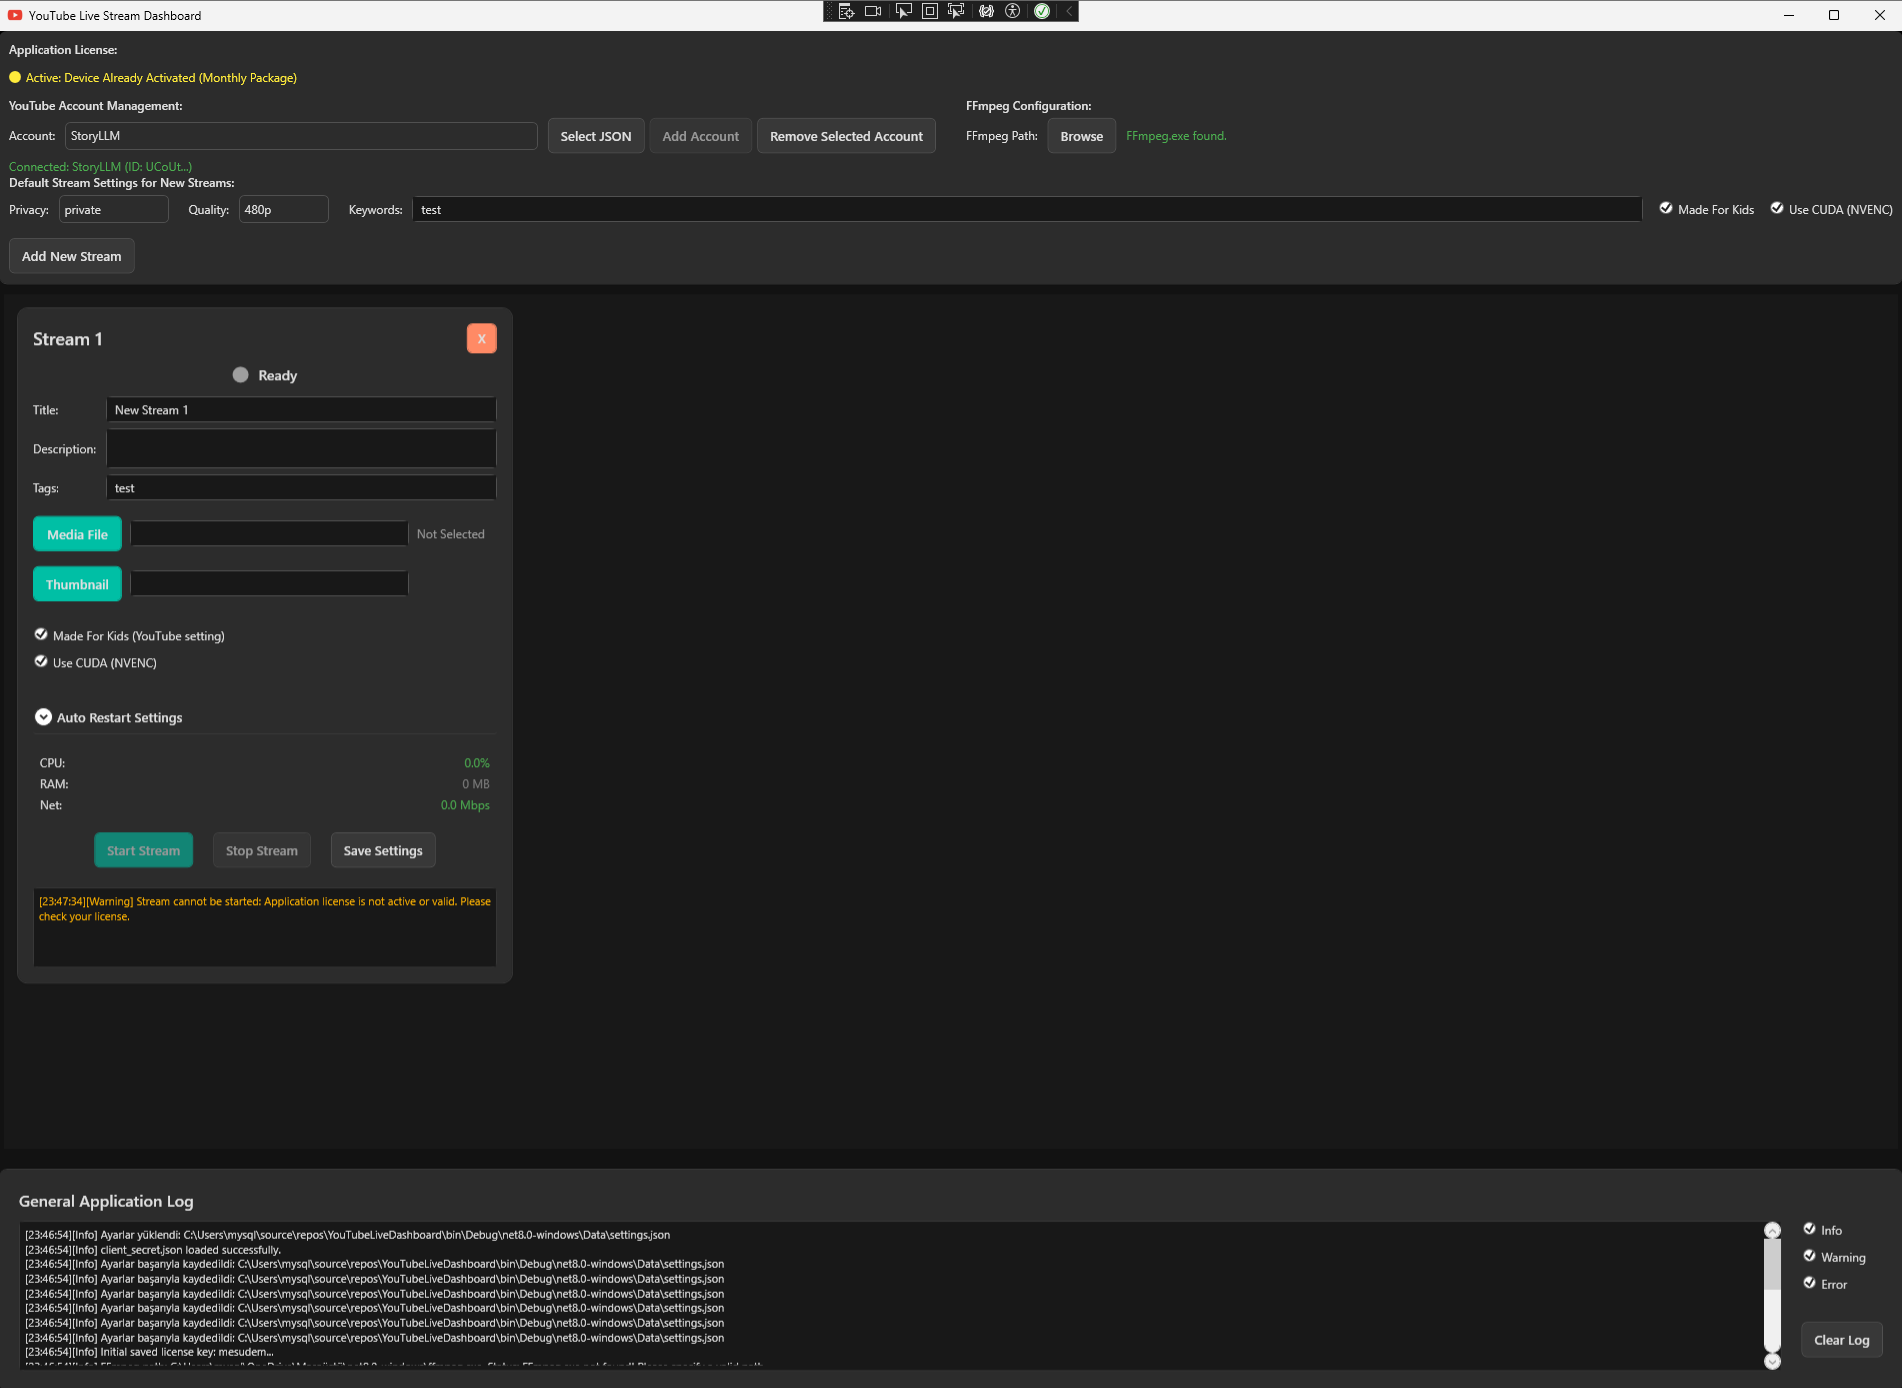Click Select JSON button
Screen dimensions: 1902x1388
596,136
